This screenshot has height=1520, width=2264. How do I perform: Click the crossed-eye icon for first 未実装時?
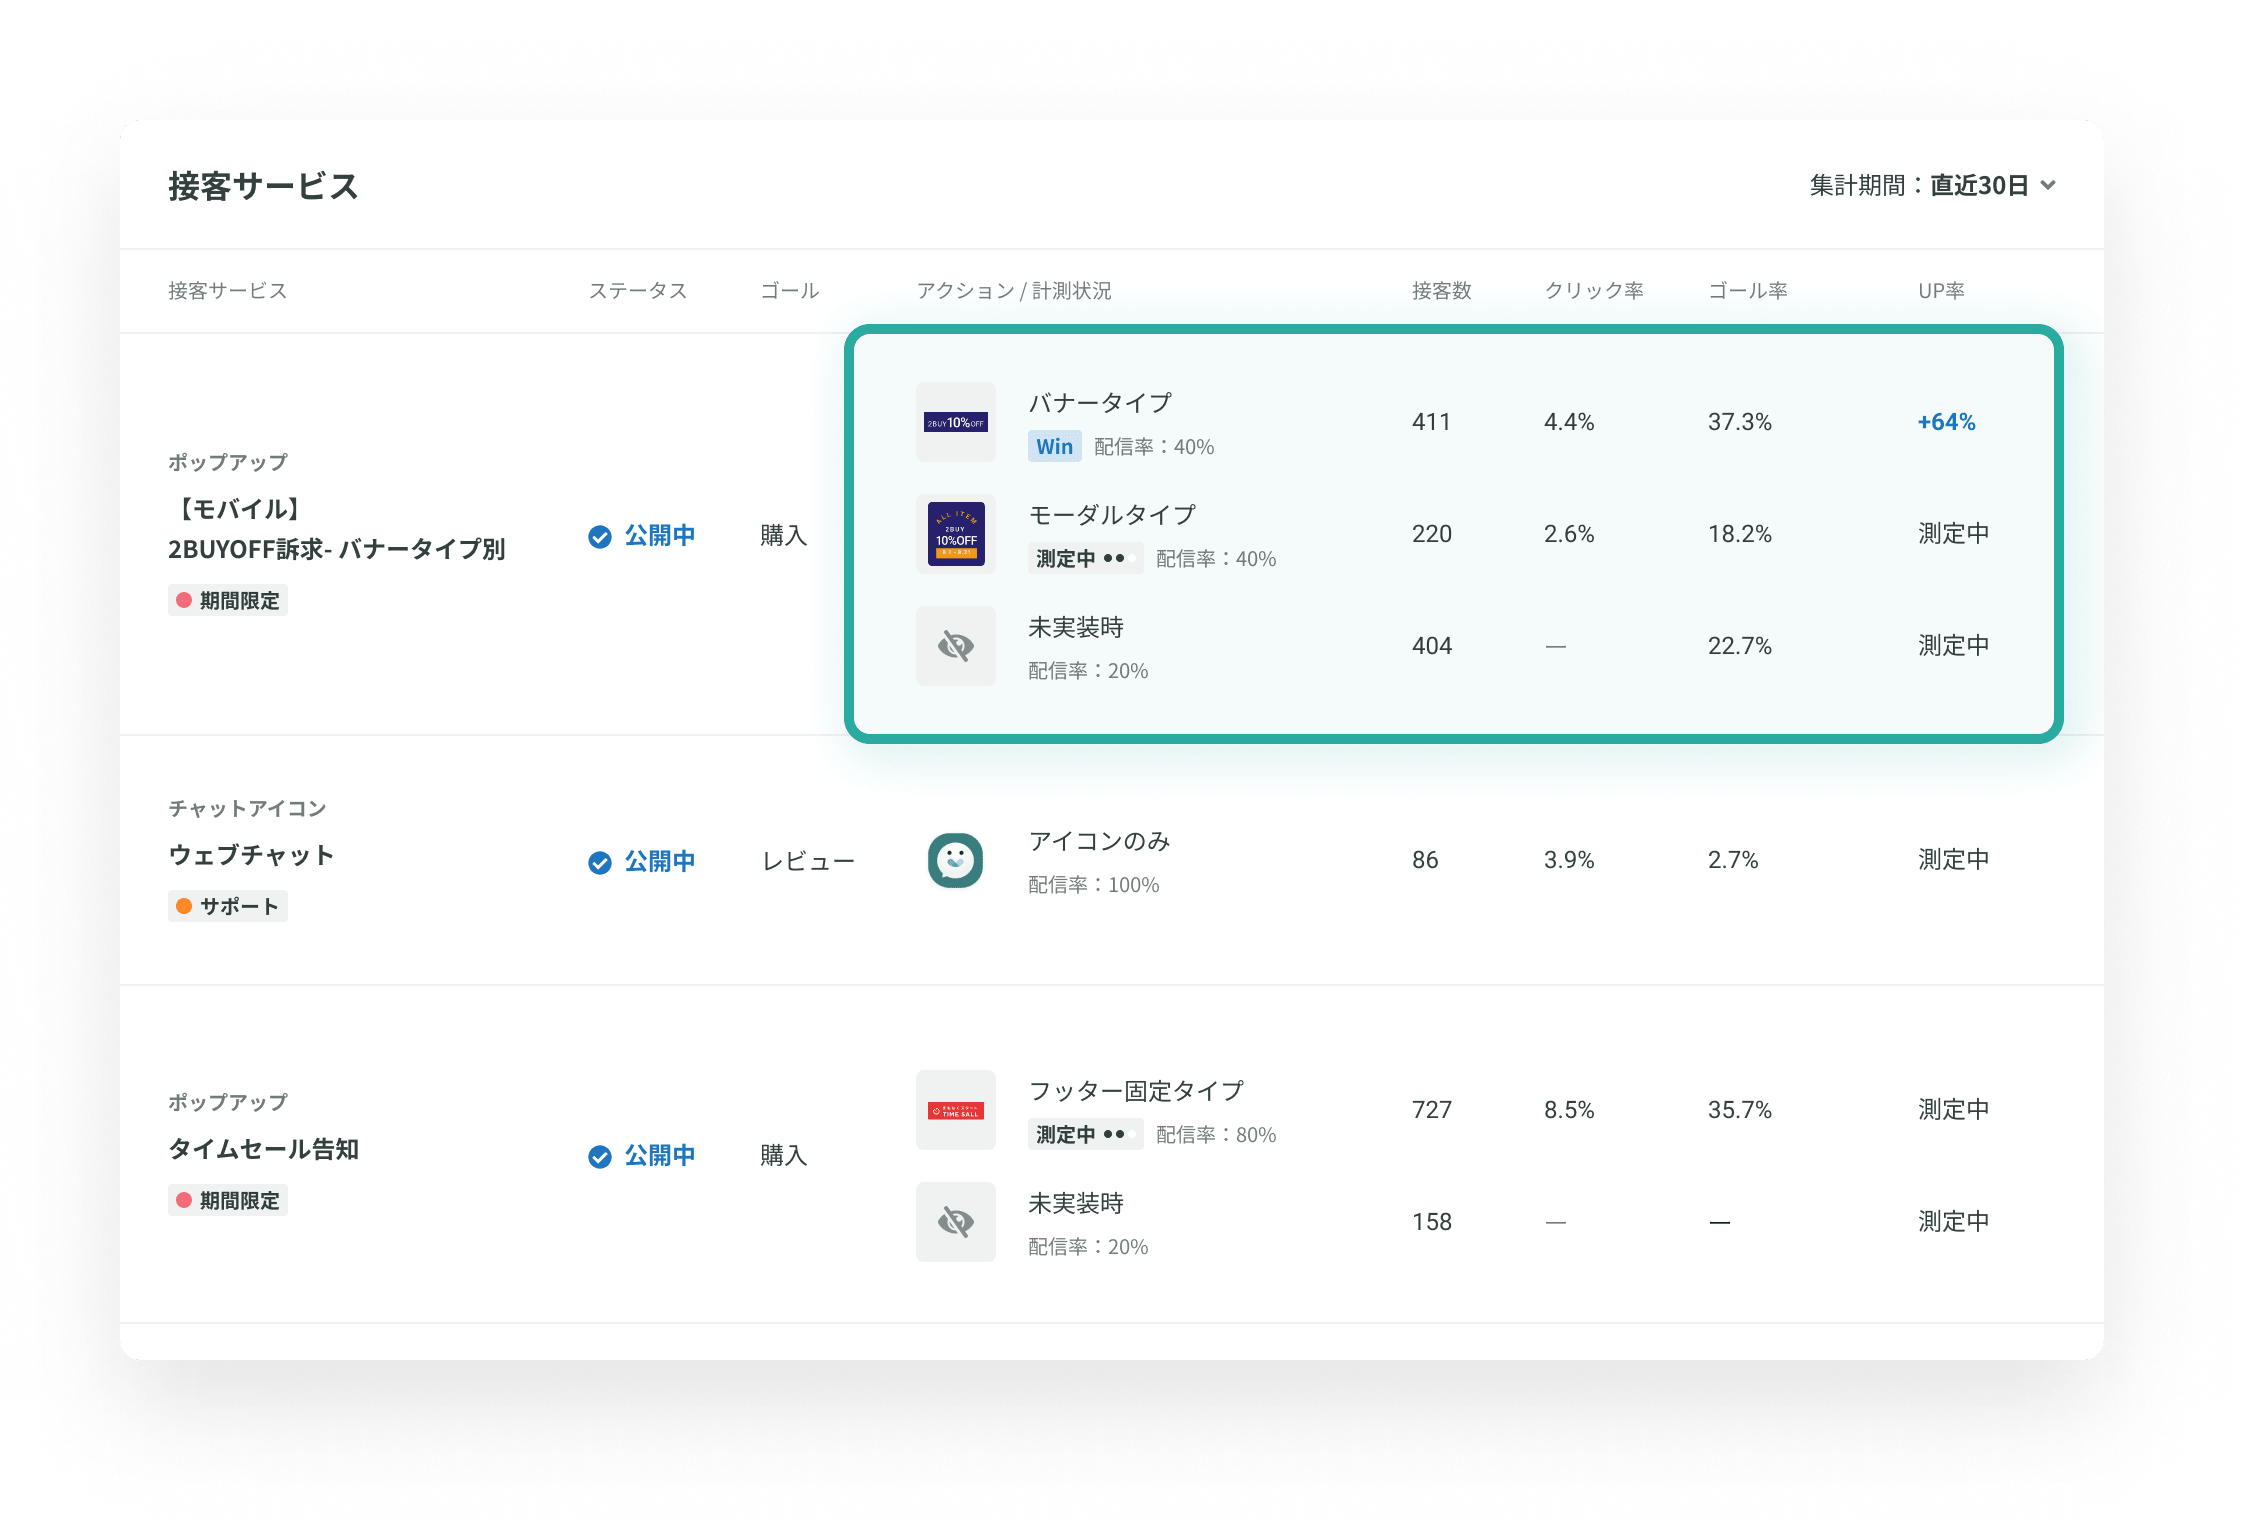point(955,646)
